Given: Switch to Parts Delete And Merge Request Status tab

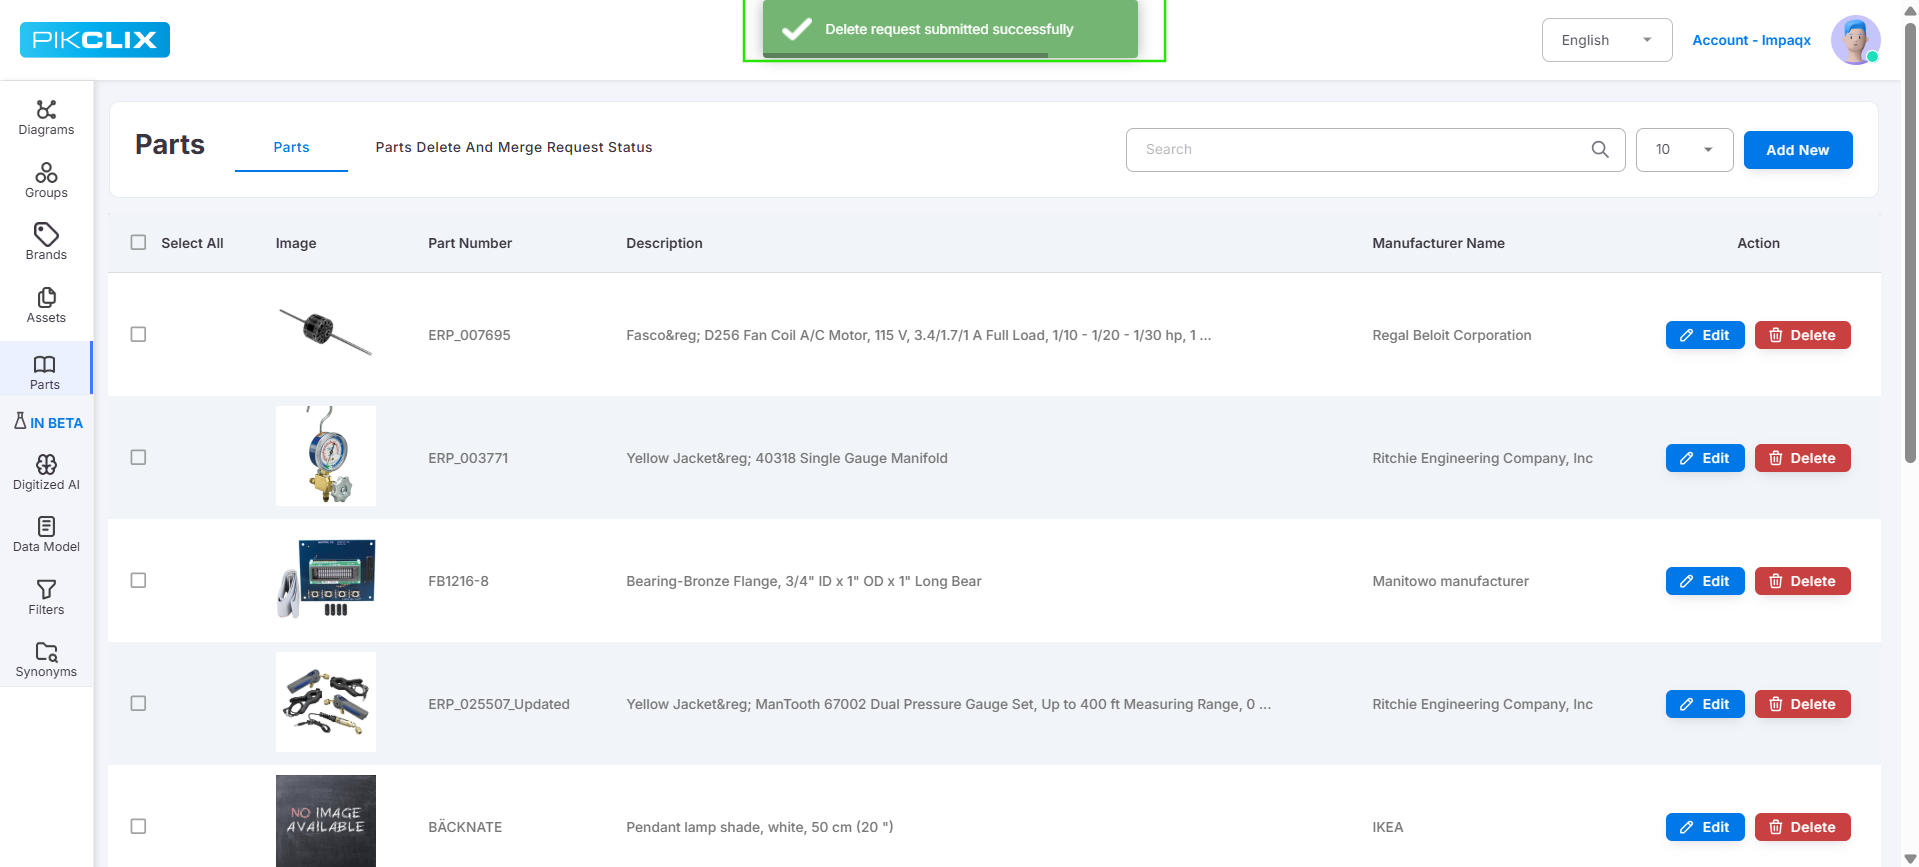Looking at the screenshot, I should [514, 147].
